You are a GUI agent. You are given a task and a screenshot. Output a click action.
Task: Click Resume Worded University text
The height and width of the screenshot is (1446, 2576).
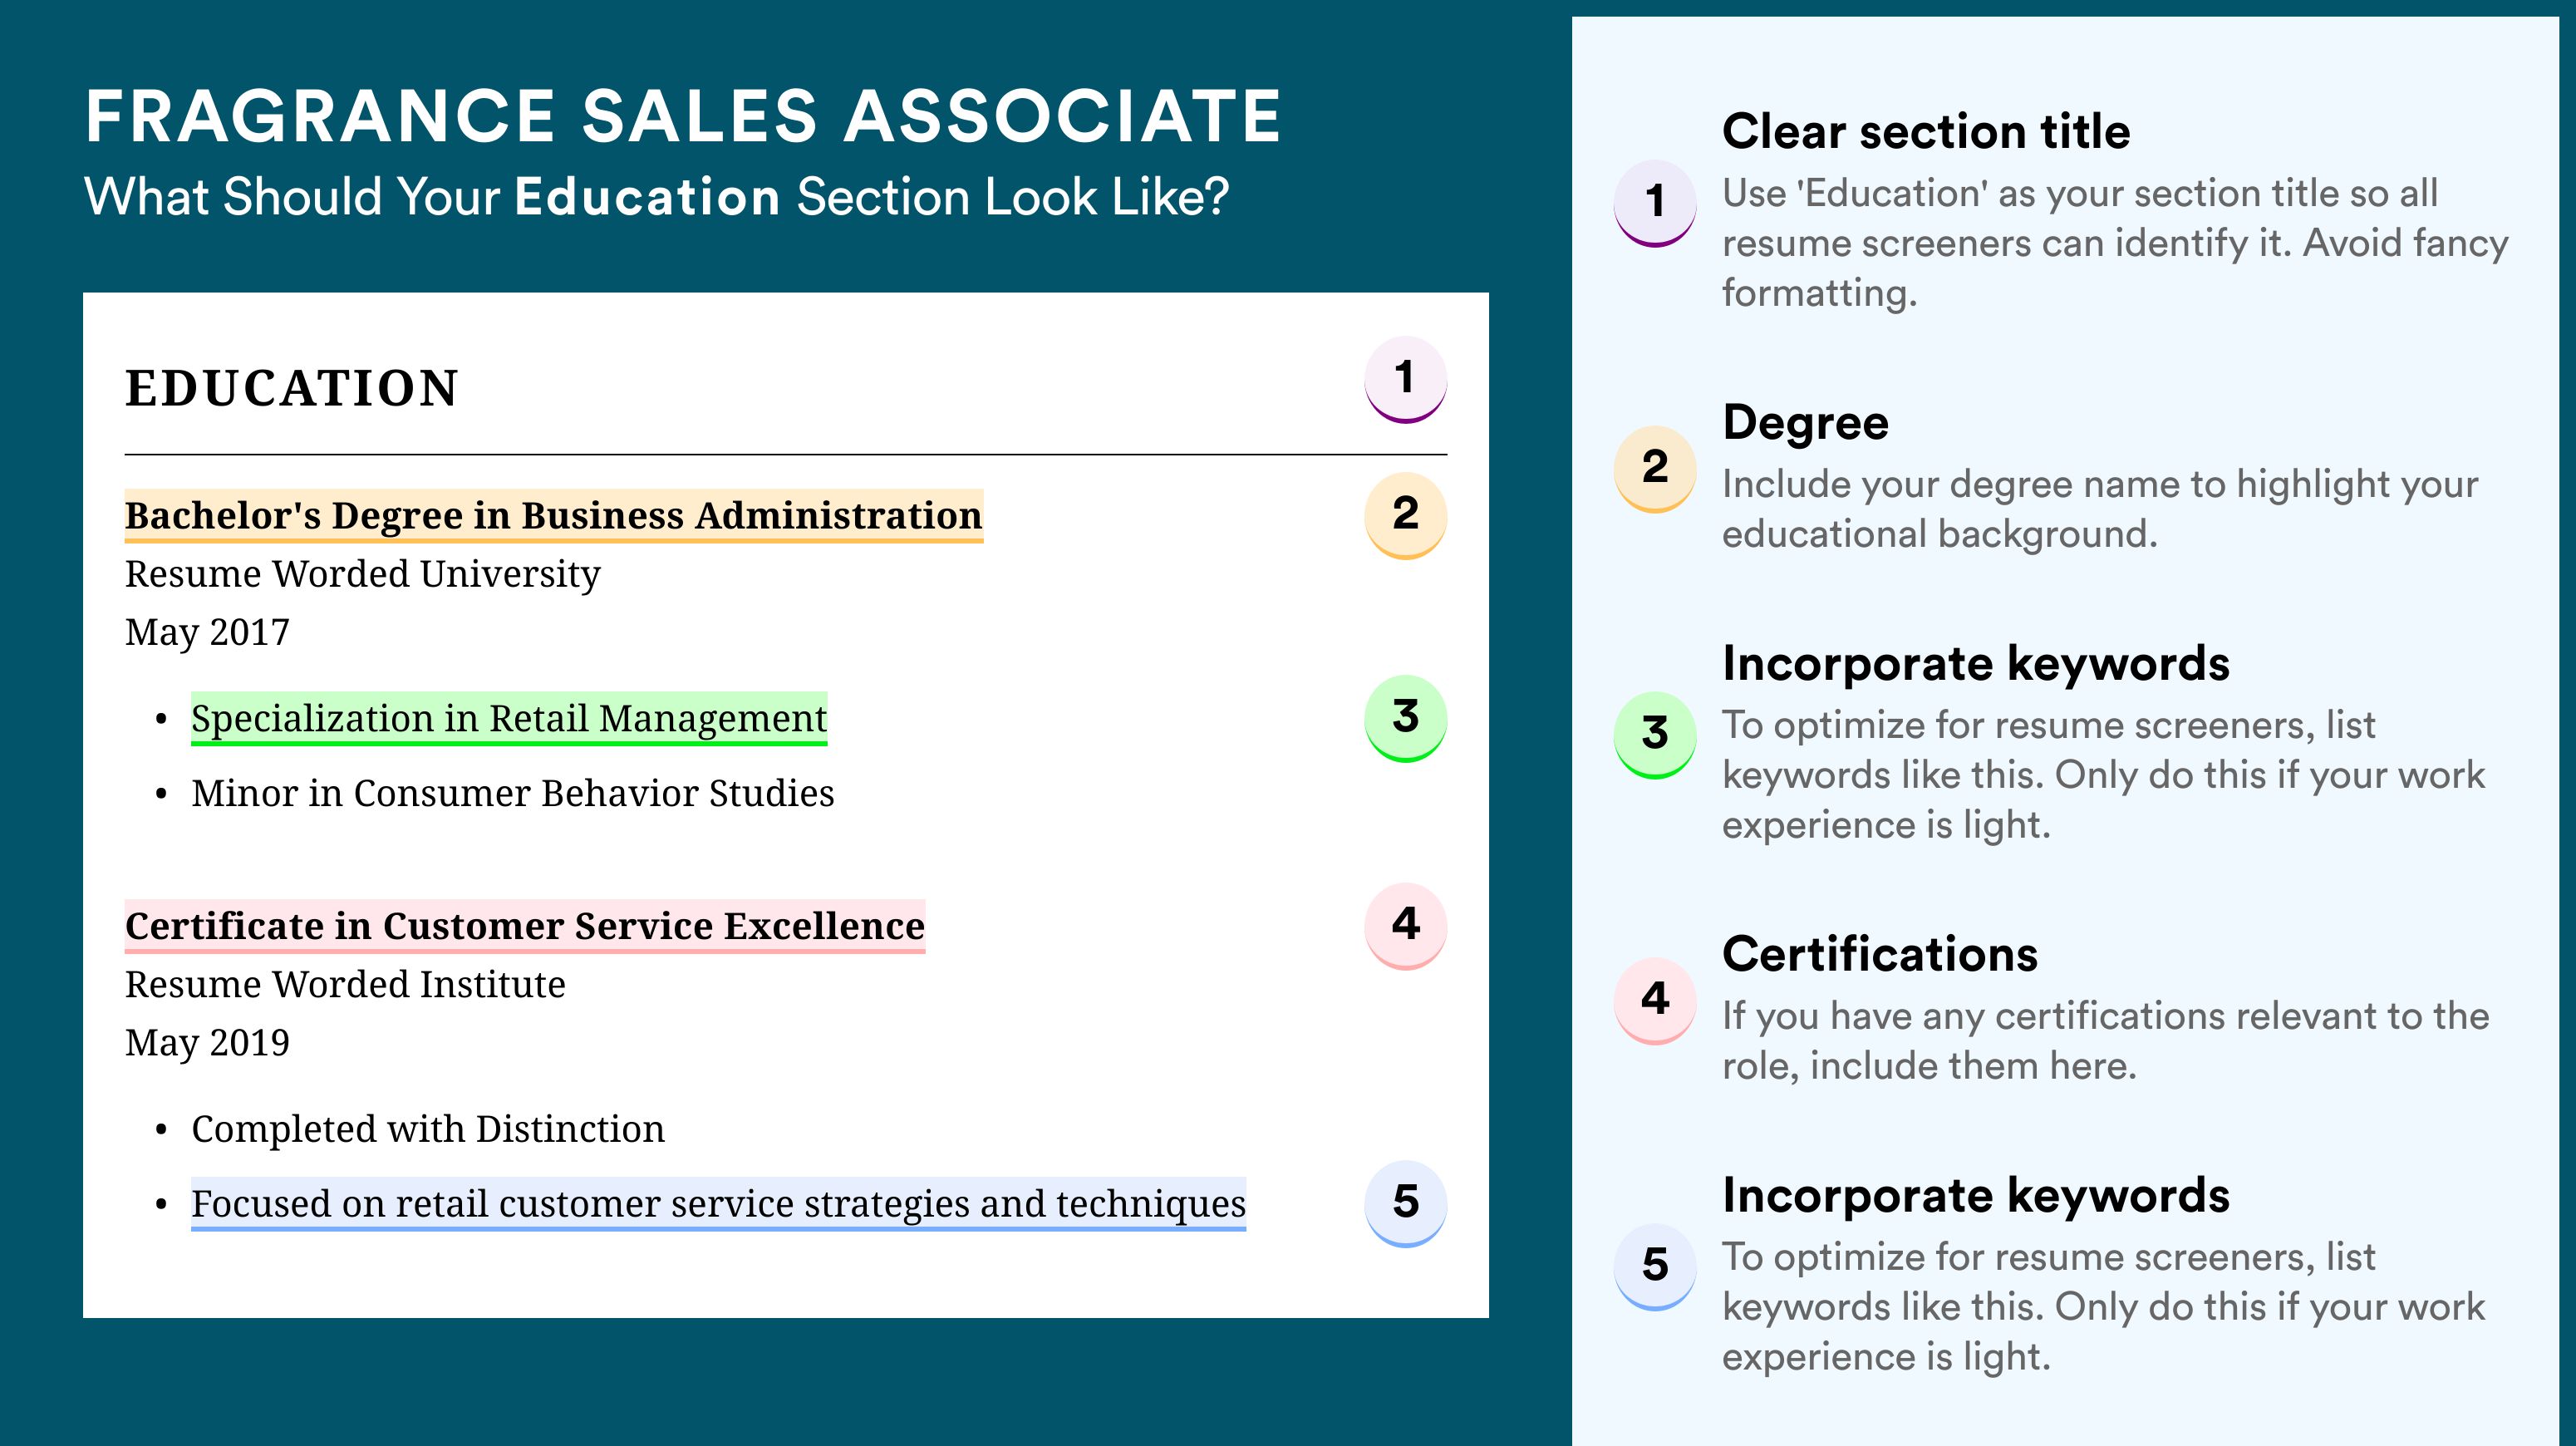click(362, 574)
